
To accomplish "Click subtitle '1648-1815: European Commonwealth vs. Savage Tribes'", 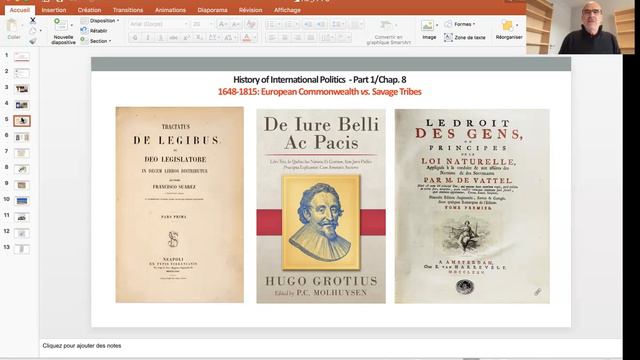I will click(x=319, y=91).
